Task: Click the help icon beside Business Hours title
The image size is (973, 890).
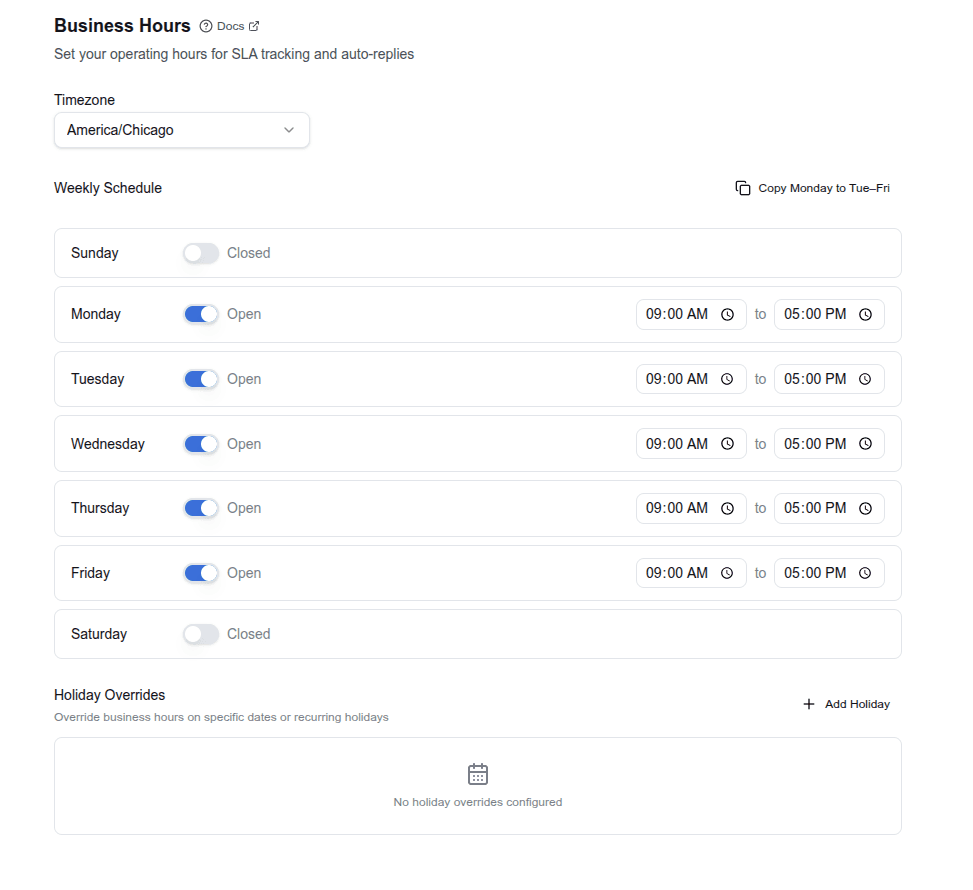Action: tap(205, 25)
